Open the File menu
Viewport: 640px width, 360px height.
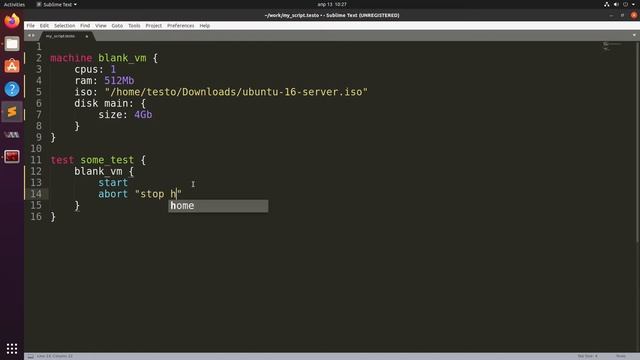coord(31,26)
